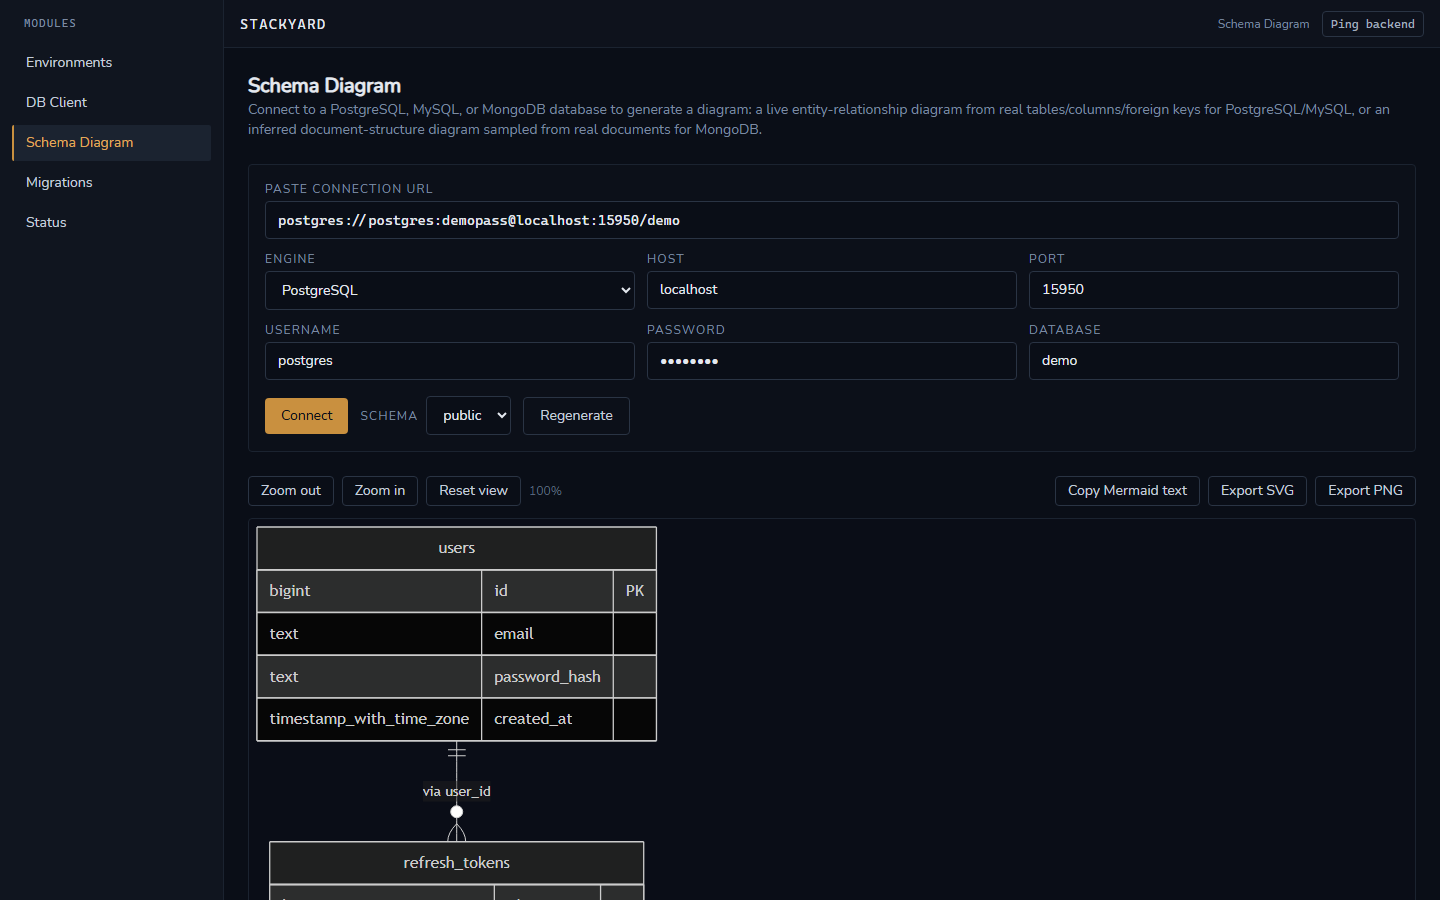
Task: Select Schema Diagram in sidebar
Action: (x=111, y=142)
